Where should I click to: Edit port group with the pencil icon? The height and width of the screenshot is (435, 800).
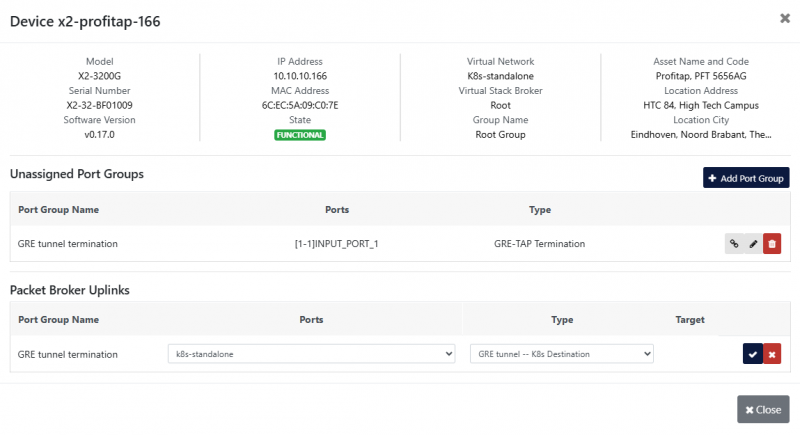tap(753, 243)
